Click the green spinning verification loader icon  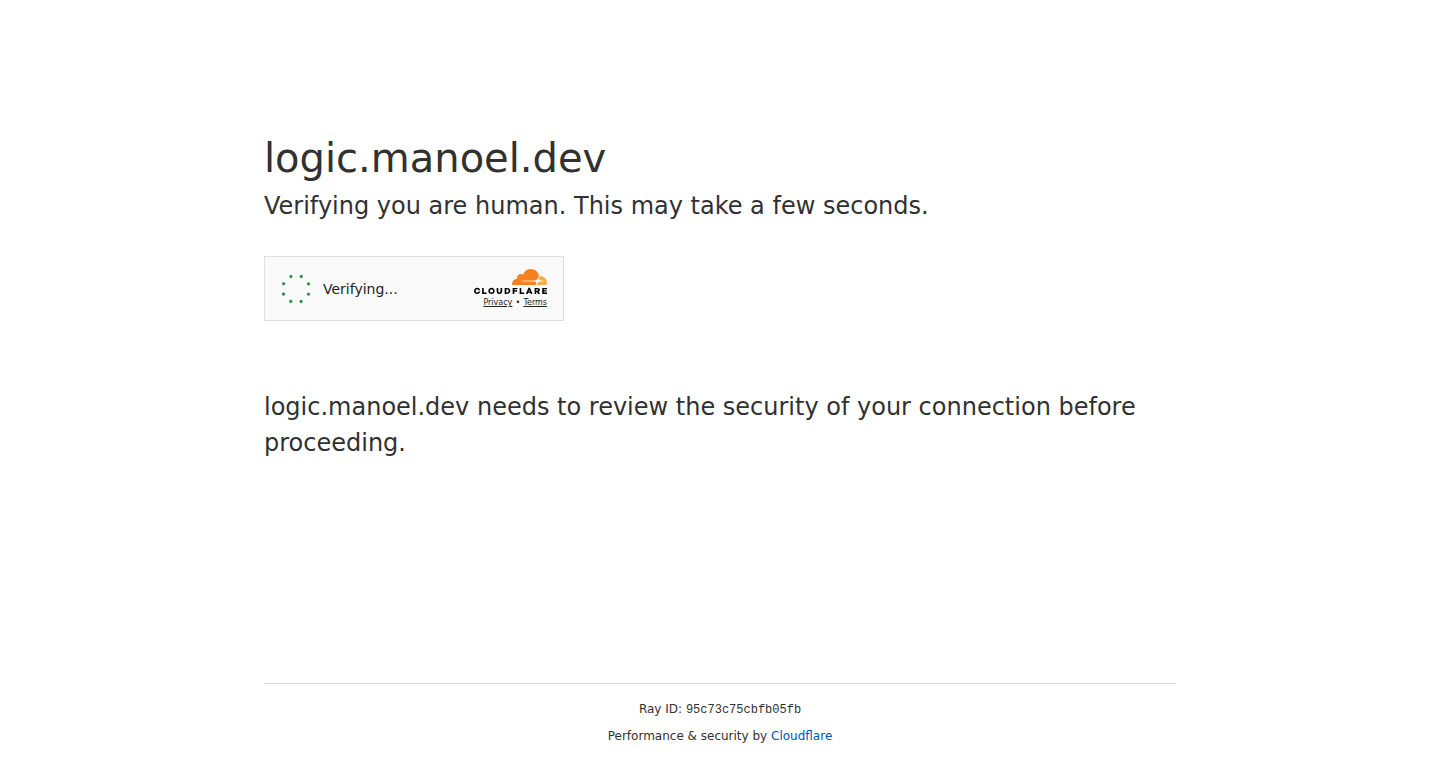pos(296,289)
